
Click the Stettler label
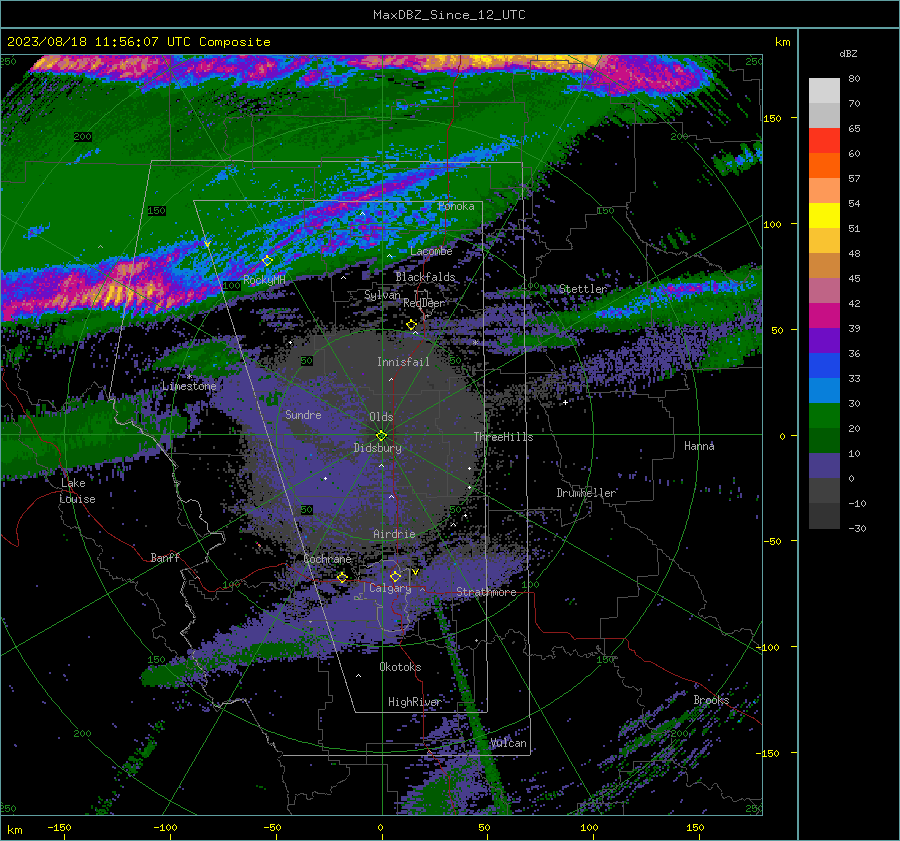(x=583, y=289)
